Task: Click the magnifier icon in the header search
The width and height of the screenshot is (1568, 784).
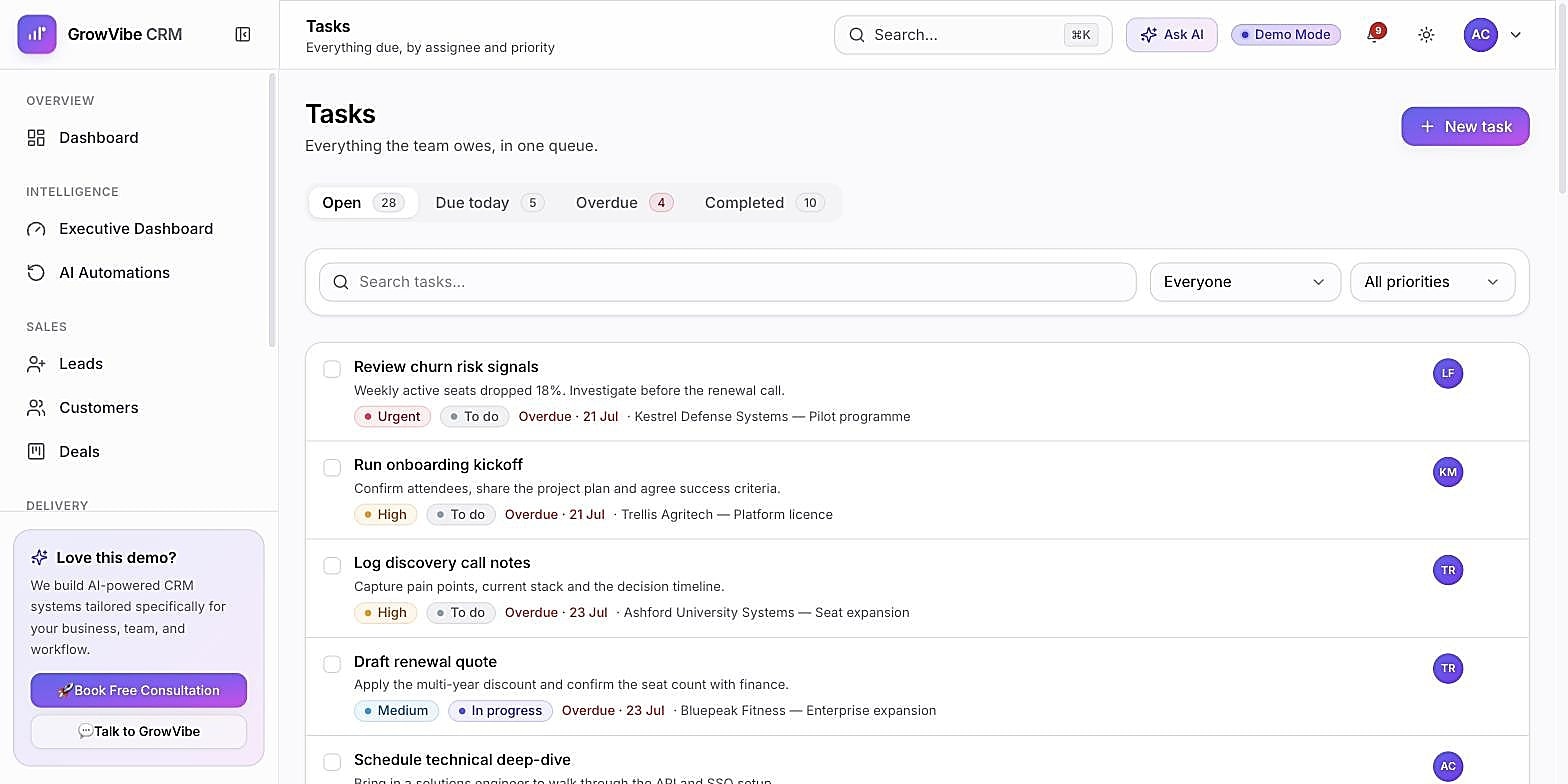Action: (857, 35)
